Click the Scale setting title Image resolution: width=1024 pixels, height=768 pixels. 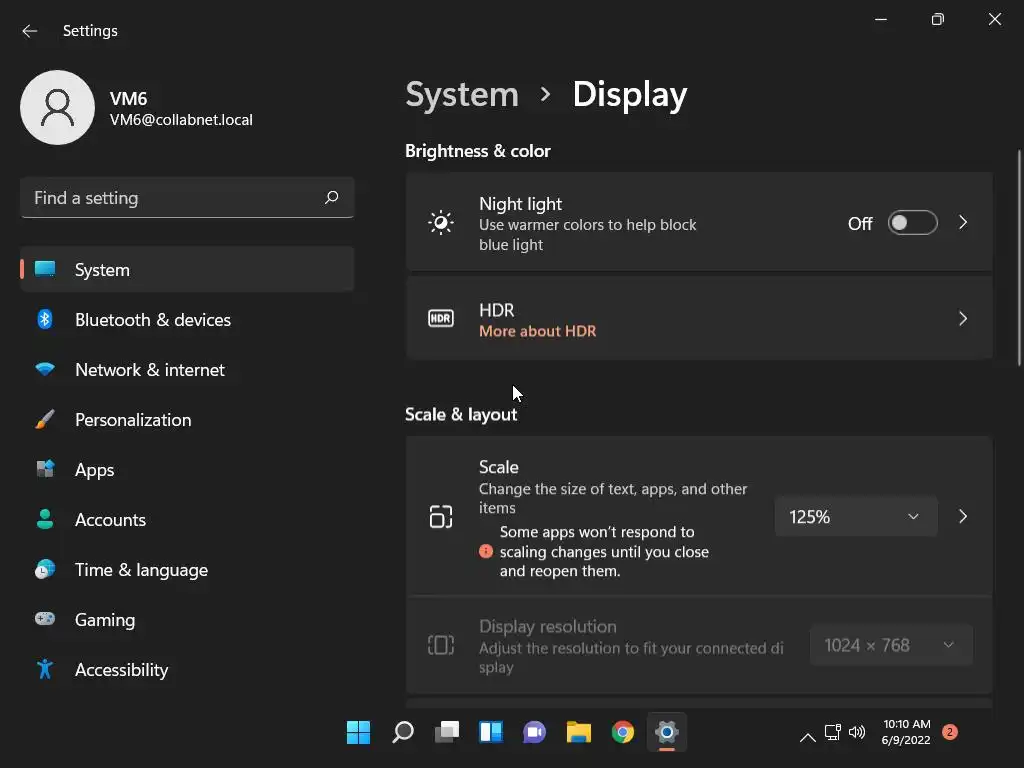coord(499,467)
